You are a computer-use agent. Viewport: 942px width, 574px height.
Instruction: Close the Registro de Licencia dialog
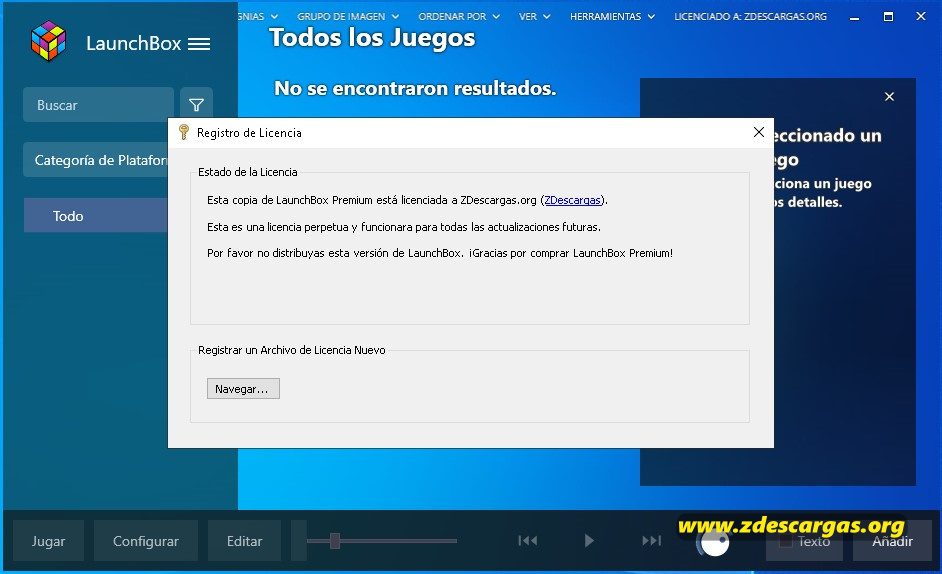point(759,132)
